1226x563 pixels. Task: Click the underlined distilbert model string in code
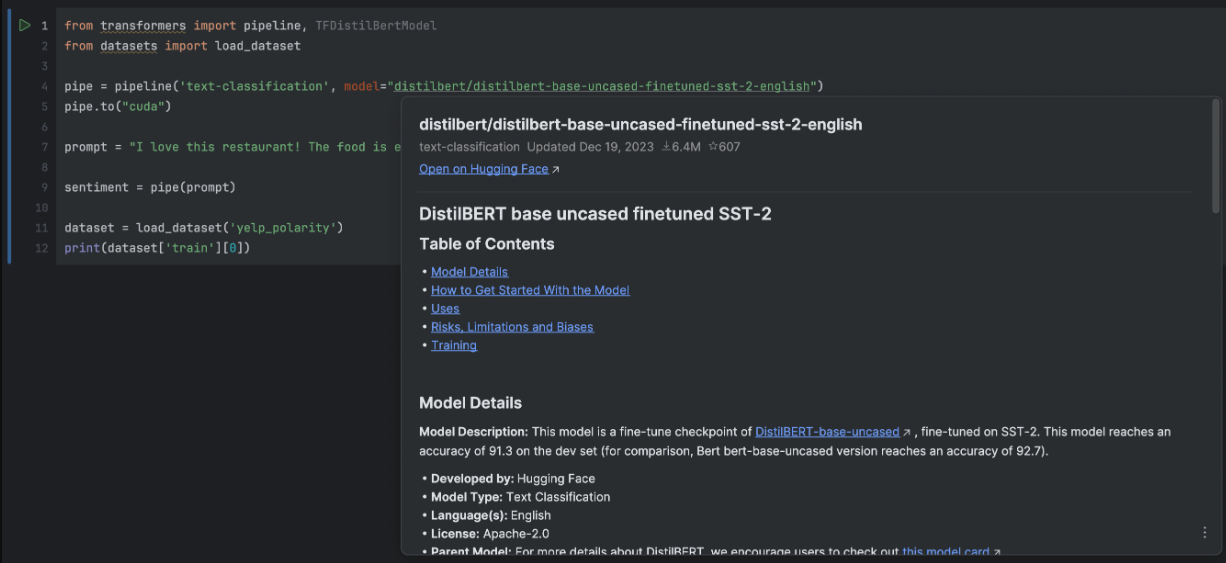pyautogui.click(x=602, y=86)
